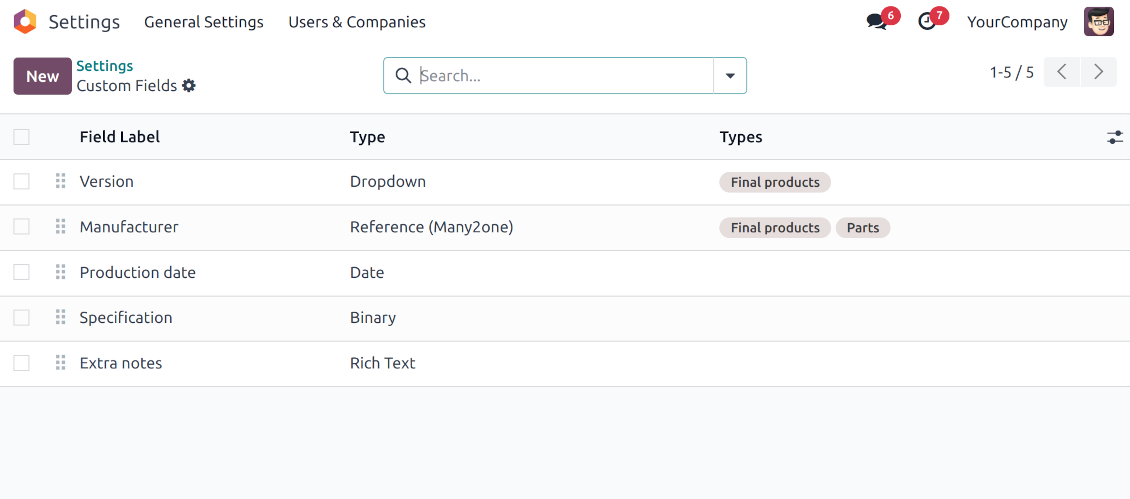Open the YourCompany company switcher
The height and width of the screenshot is (499, 1130).
tap(1017, 22)
